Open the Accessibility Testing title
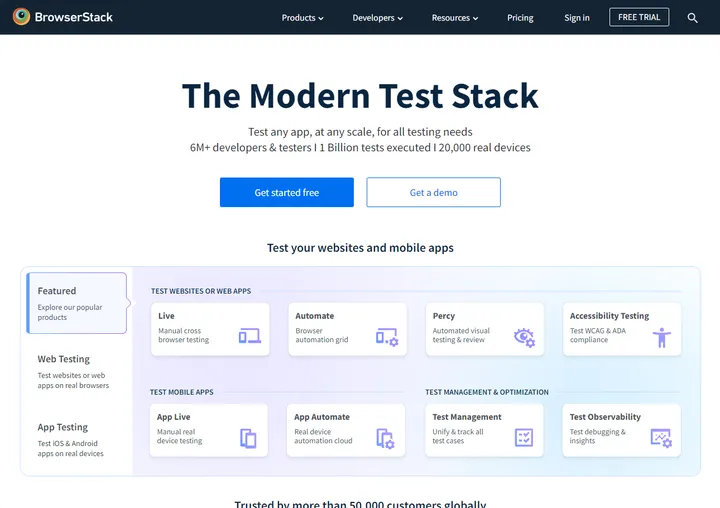This screenshot has height=508, width=720. [x=609, y=316]
